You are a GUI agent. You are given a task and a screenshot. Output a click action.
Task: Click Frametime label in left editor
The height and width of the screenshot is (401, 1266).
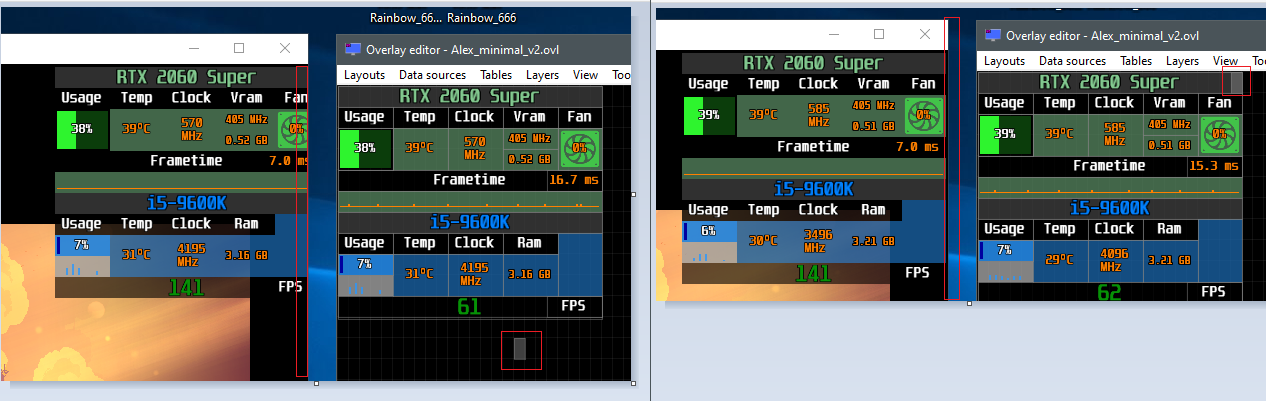click(x=468, y=180)
